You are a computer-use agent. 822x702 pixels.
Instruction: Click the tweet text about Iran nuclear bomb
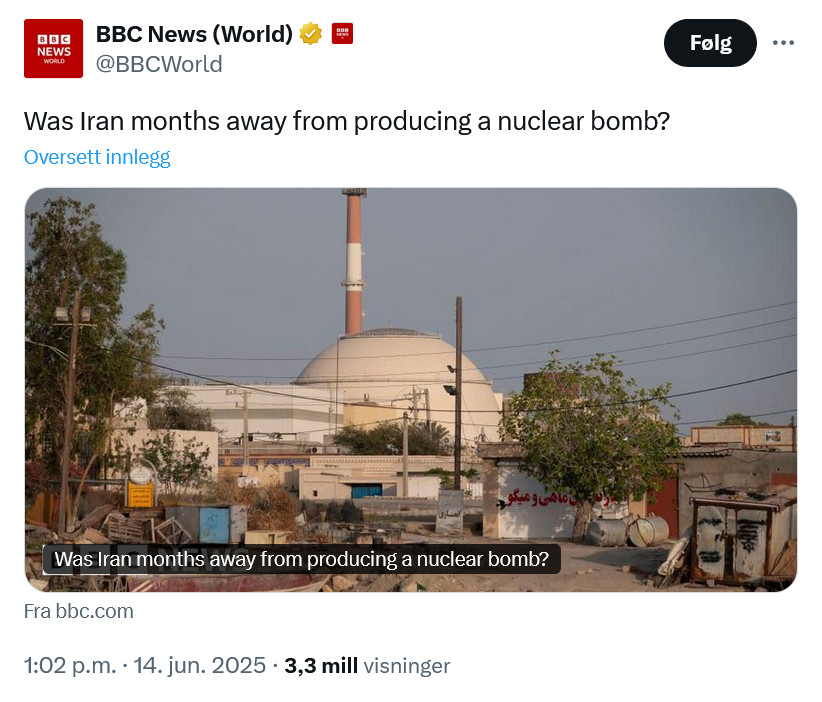coord(346,121)
